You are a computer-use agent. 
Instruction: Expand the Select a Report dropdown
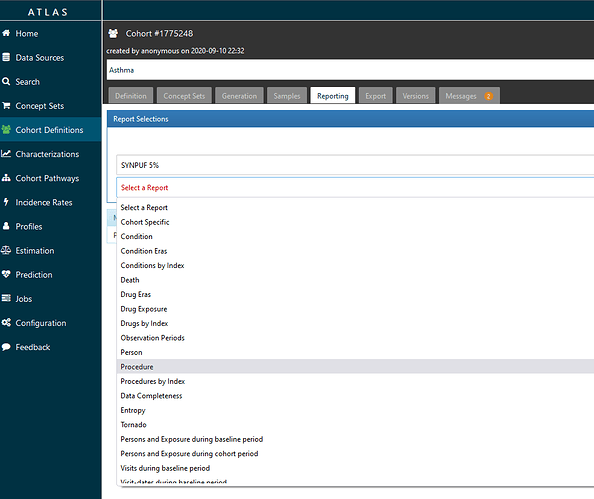pyautogui.click(x=355, y=187)
